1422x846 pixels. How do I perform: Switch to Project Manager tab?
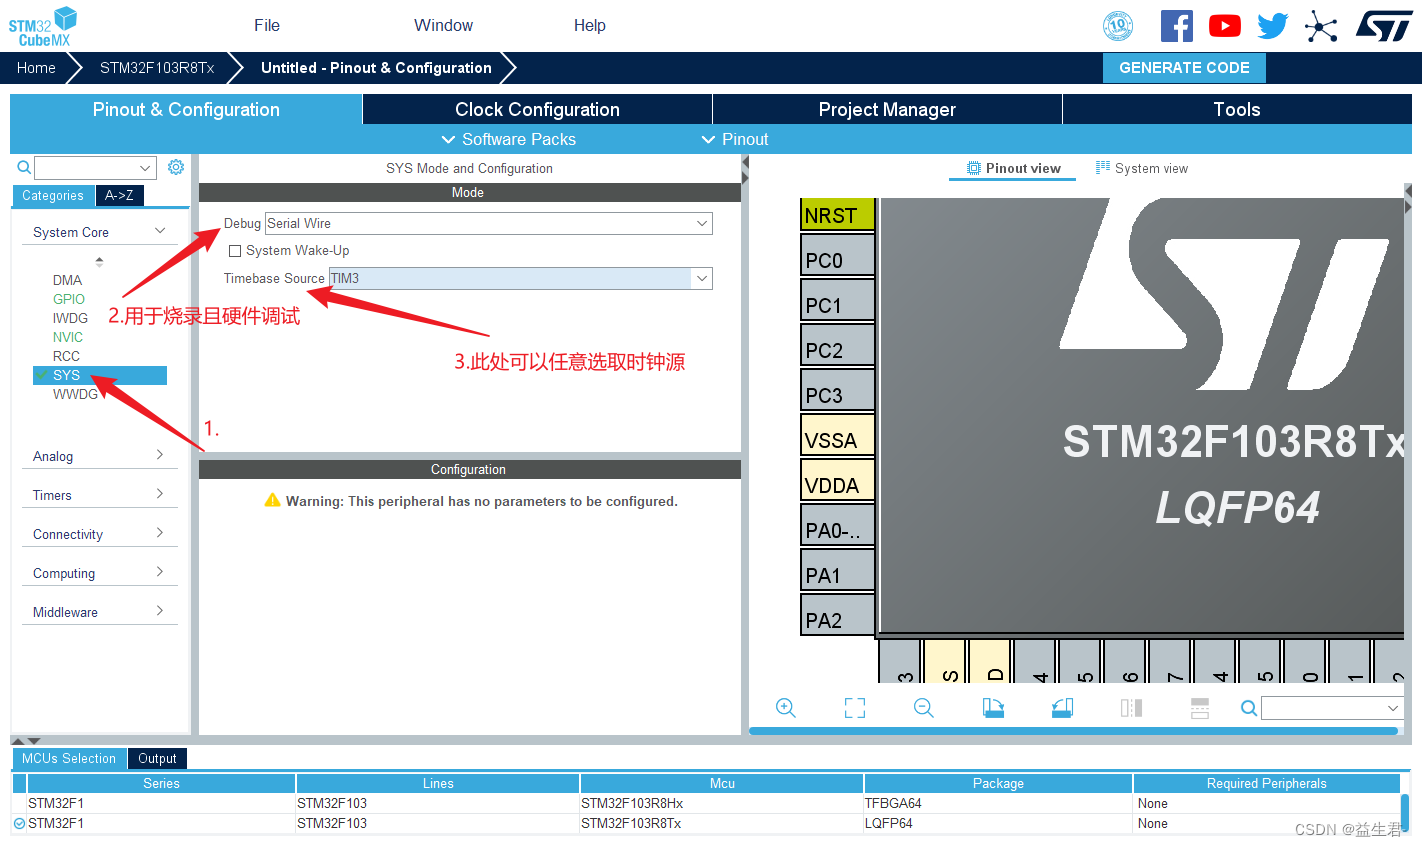tap(887, 110)
